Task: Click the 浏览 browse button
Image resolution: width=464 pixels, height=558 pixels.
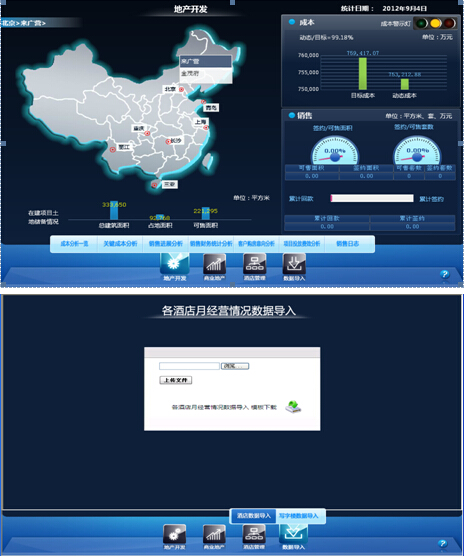Action: 235,366
